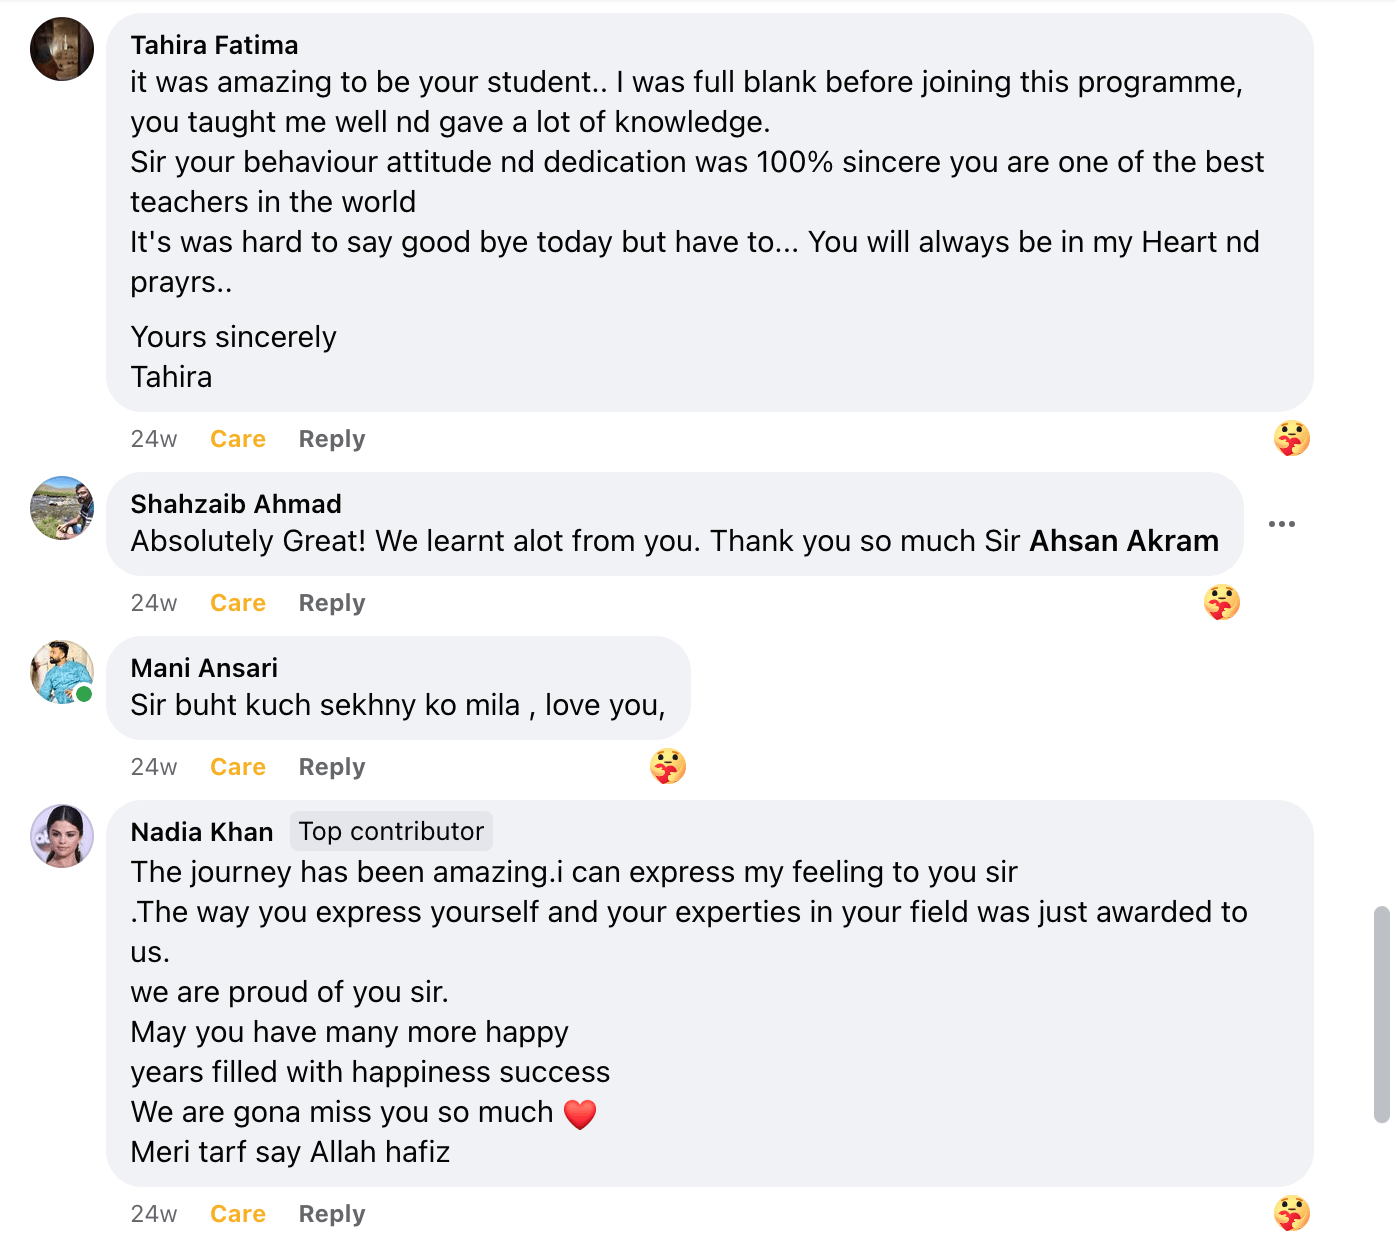Open Shahzaib Ahmad's profile picture
This screenshot has height=1244, width=1396.
pos(62,508)
